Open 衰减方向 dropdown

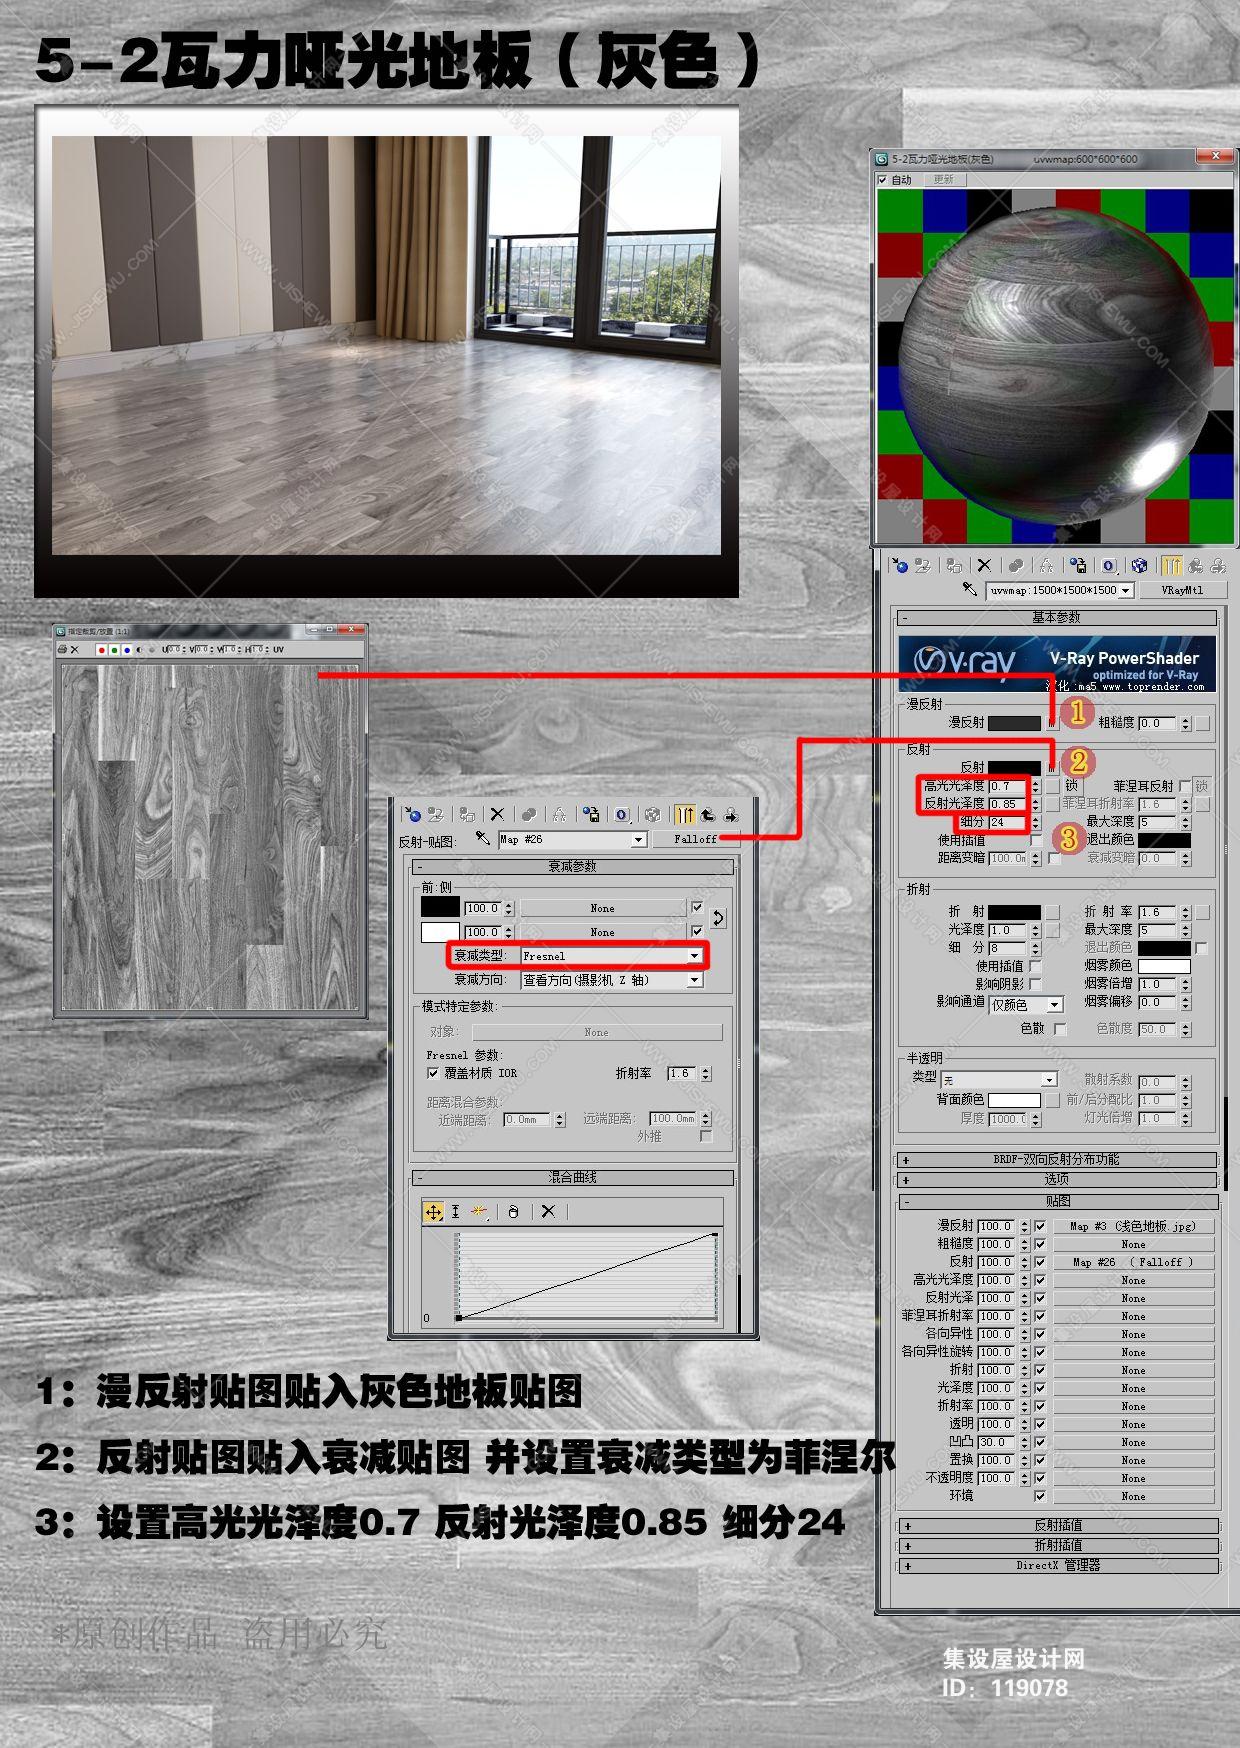[611, 980]
